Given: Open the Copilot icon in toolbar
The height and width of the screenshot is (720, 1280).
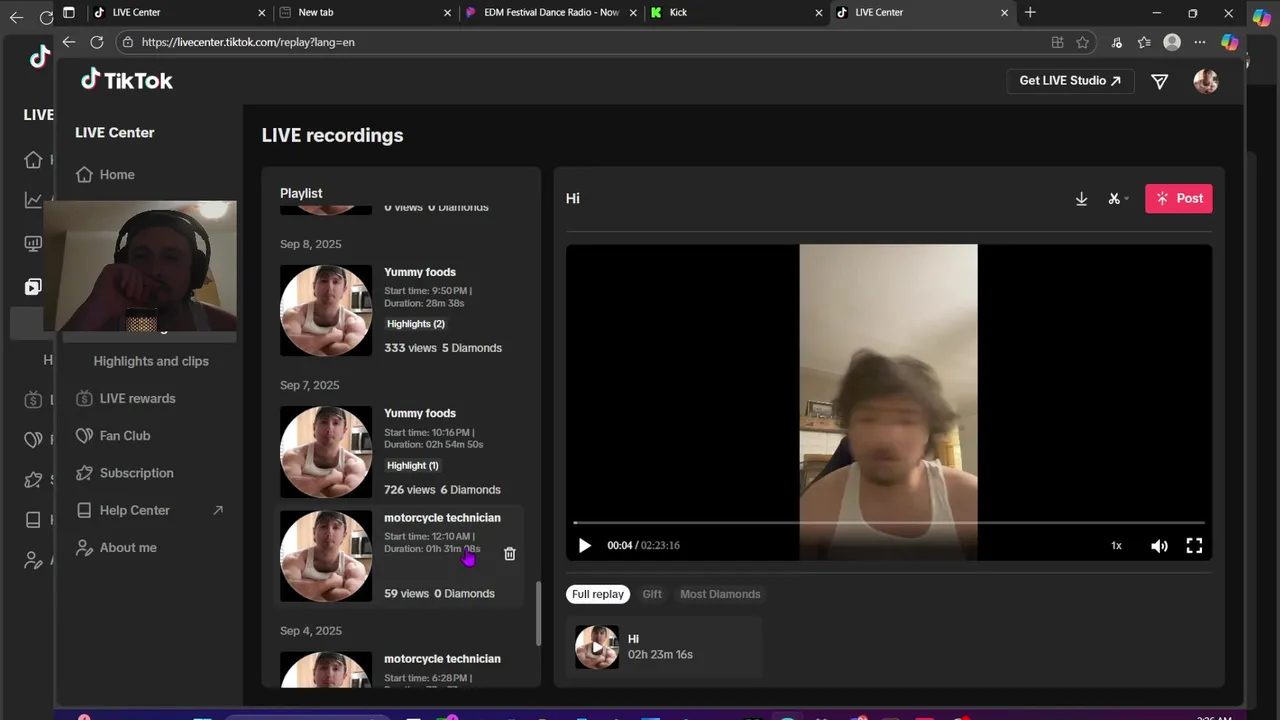Looking at the screenshot, I should [1230, 42].
